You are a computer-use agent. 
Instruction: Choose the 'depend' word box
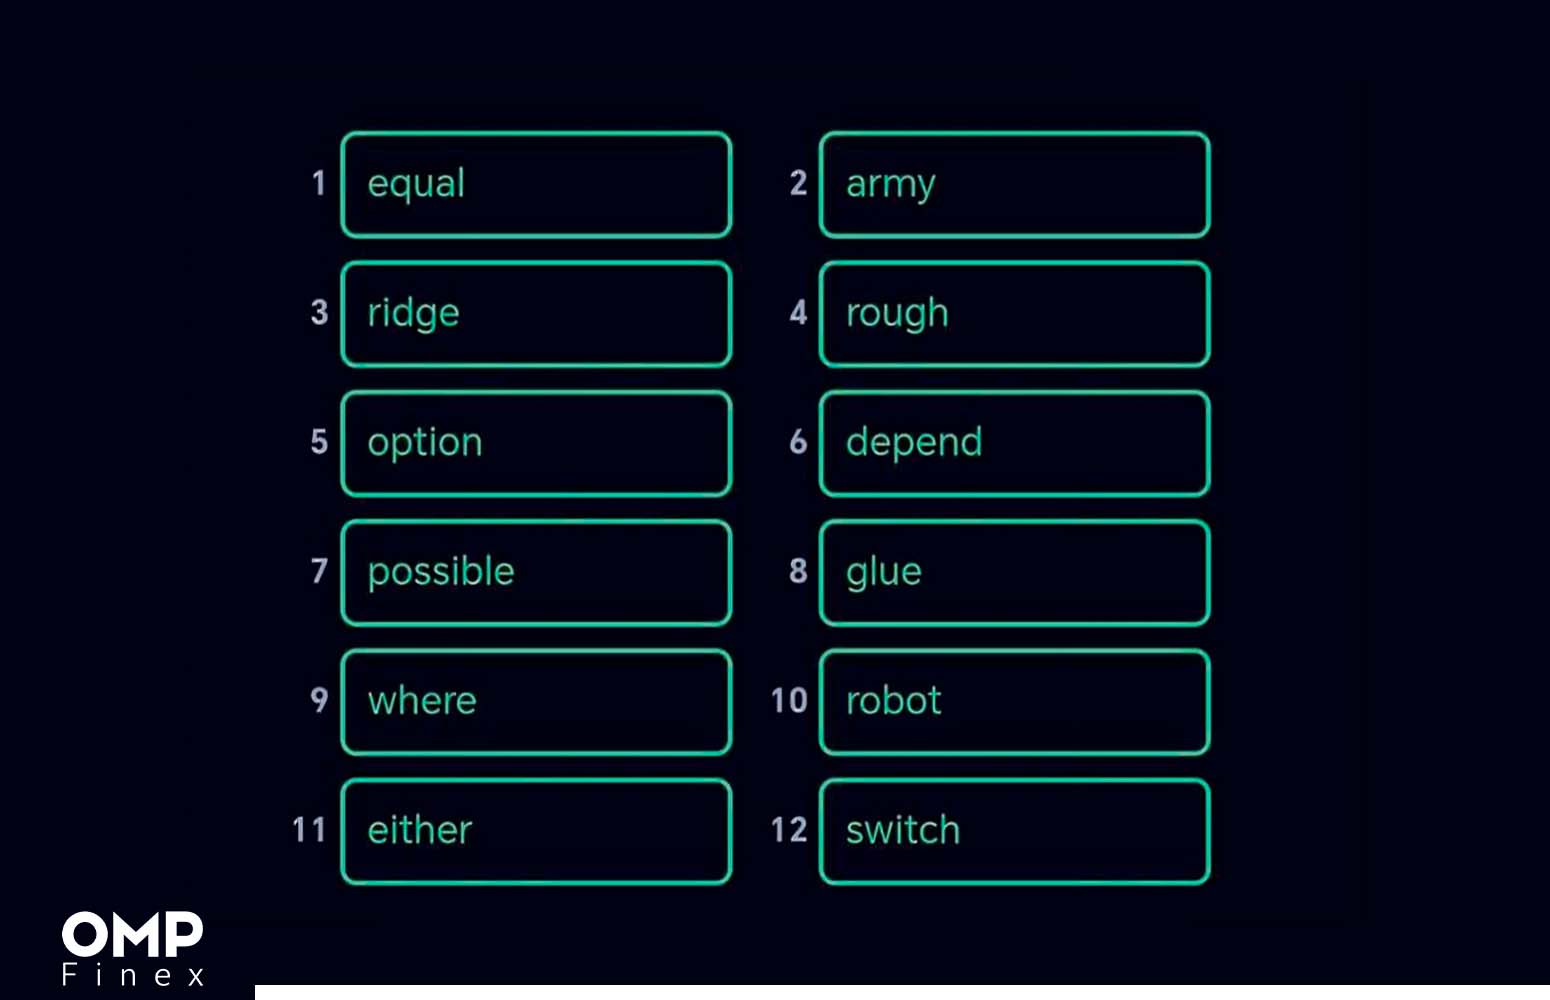pyautogui.click(x=1015, y=444)
